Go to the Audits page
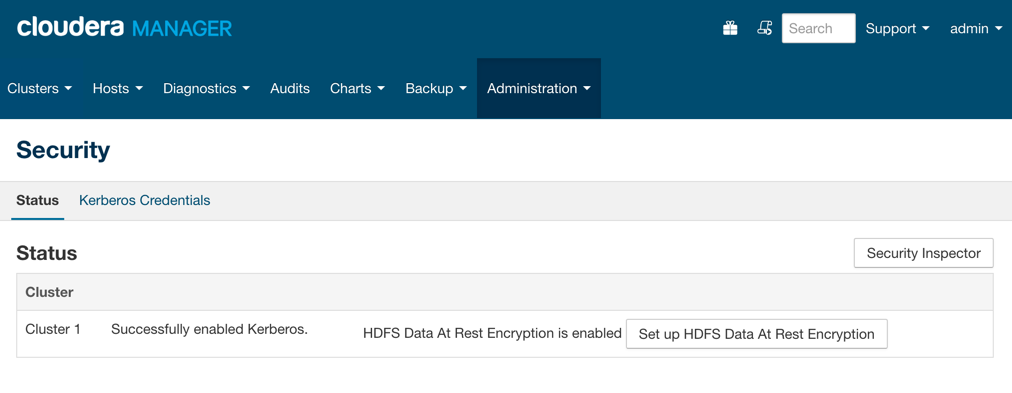This screenshot has height=393, width=1012. pyautogui.click(x=290, y=88)
